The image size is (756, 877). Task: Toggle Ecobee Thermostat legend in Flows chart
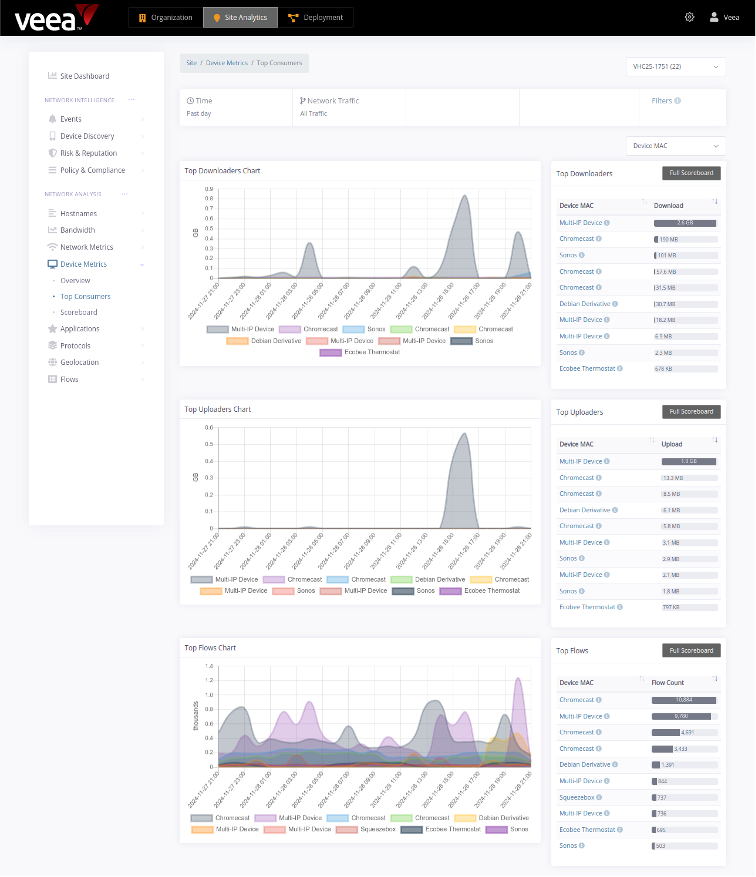click(441, 829)
